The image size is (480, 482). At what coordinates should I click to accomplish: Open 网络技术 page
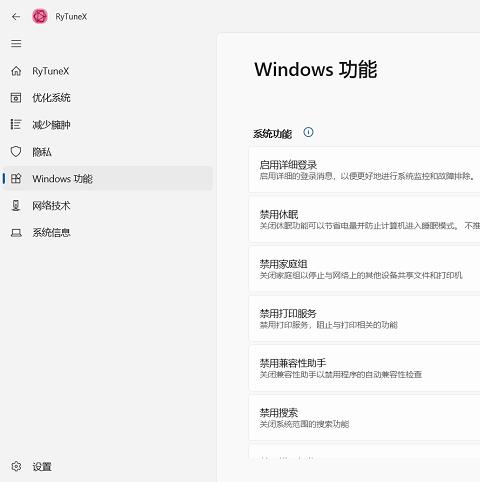107,206
